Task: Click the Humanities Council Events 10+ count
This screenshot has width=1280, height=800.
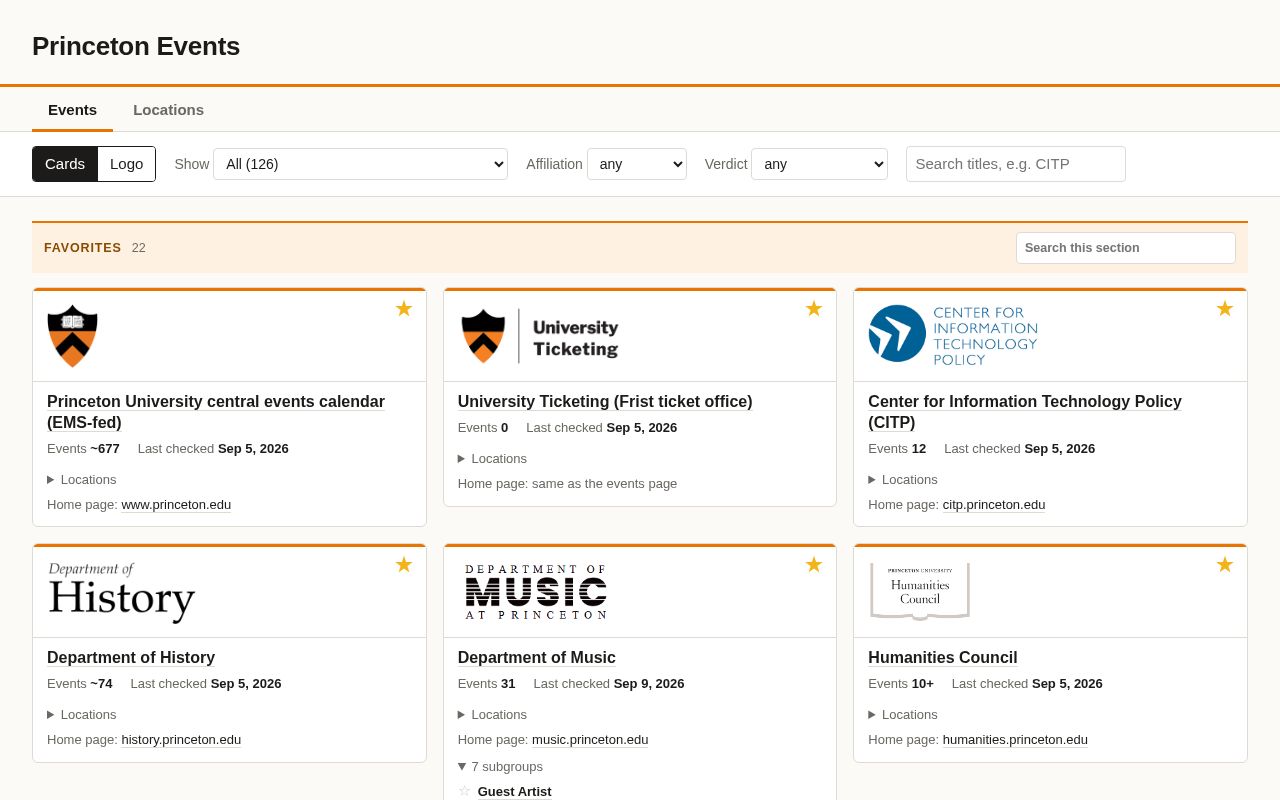Action: pyautogui.click(x=901, y=684)
